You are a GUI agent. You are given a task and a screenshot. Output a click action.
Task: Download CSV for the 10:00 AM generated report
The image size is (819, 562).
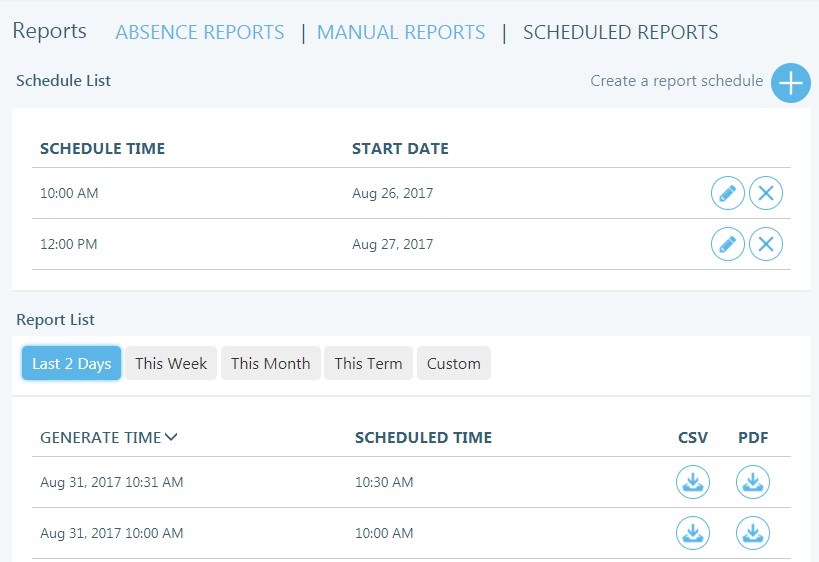point(692,533)
